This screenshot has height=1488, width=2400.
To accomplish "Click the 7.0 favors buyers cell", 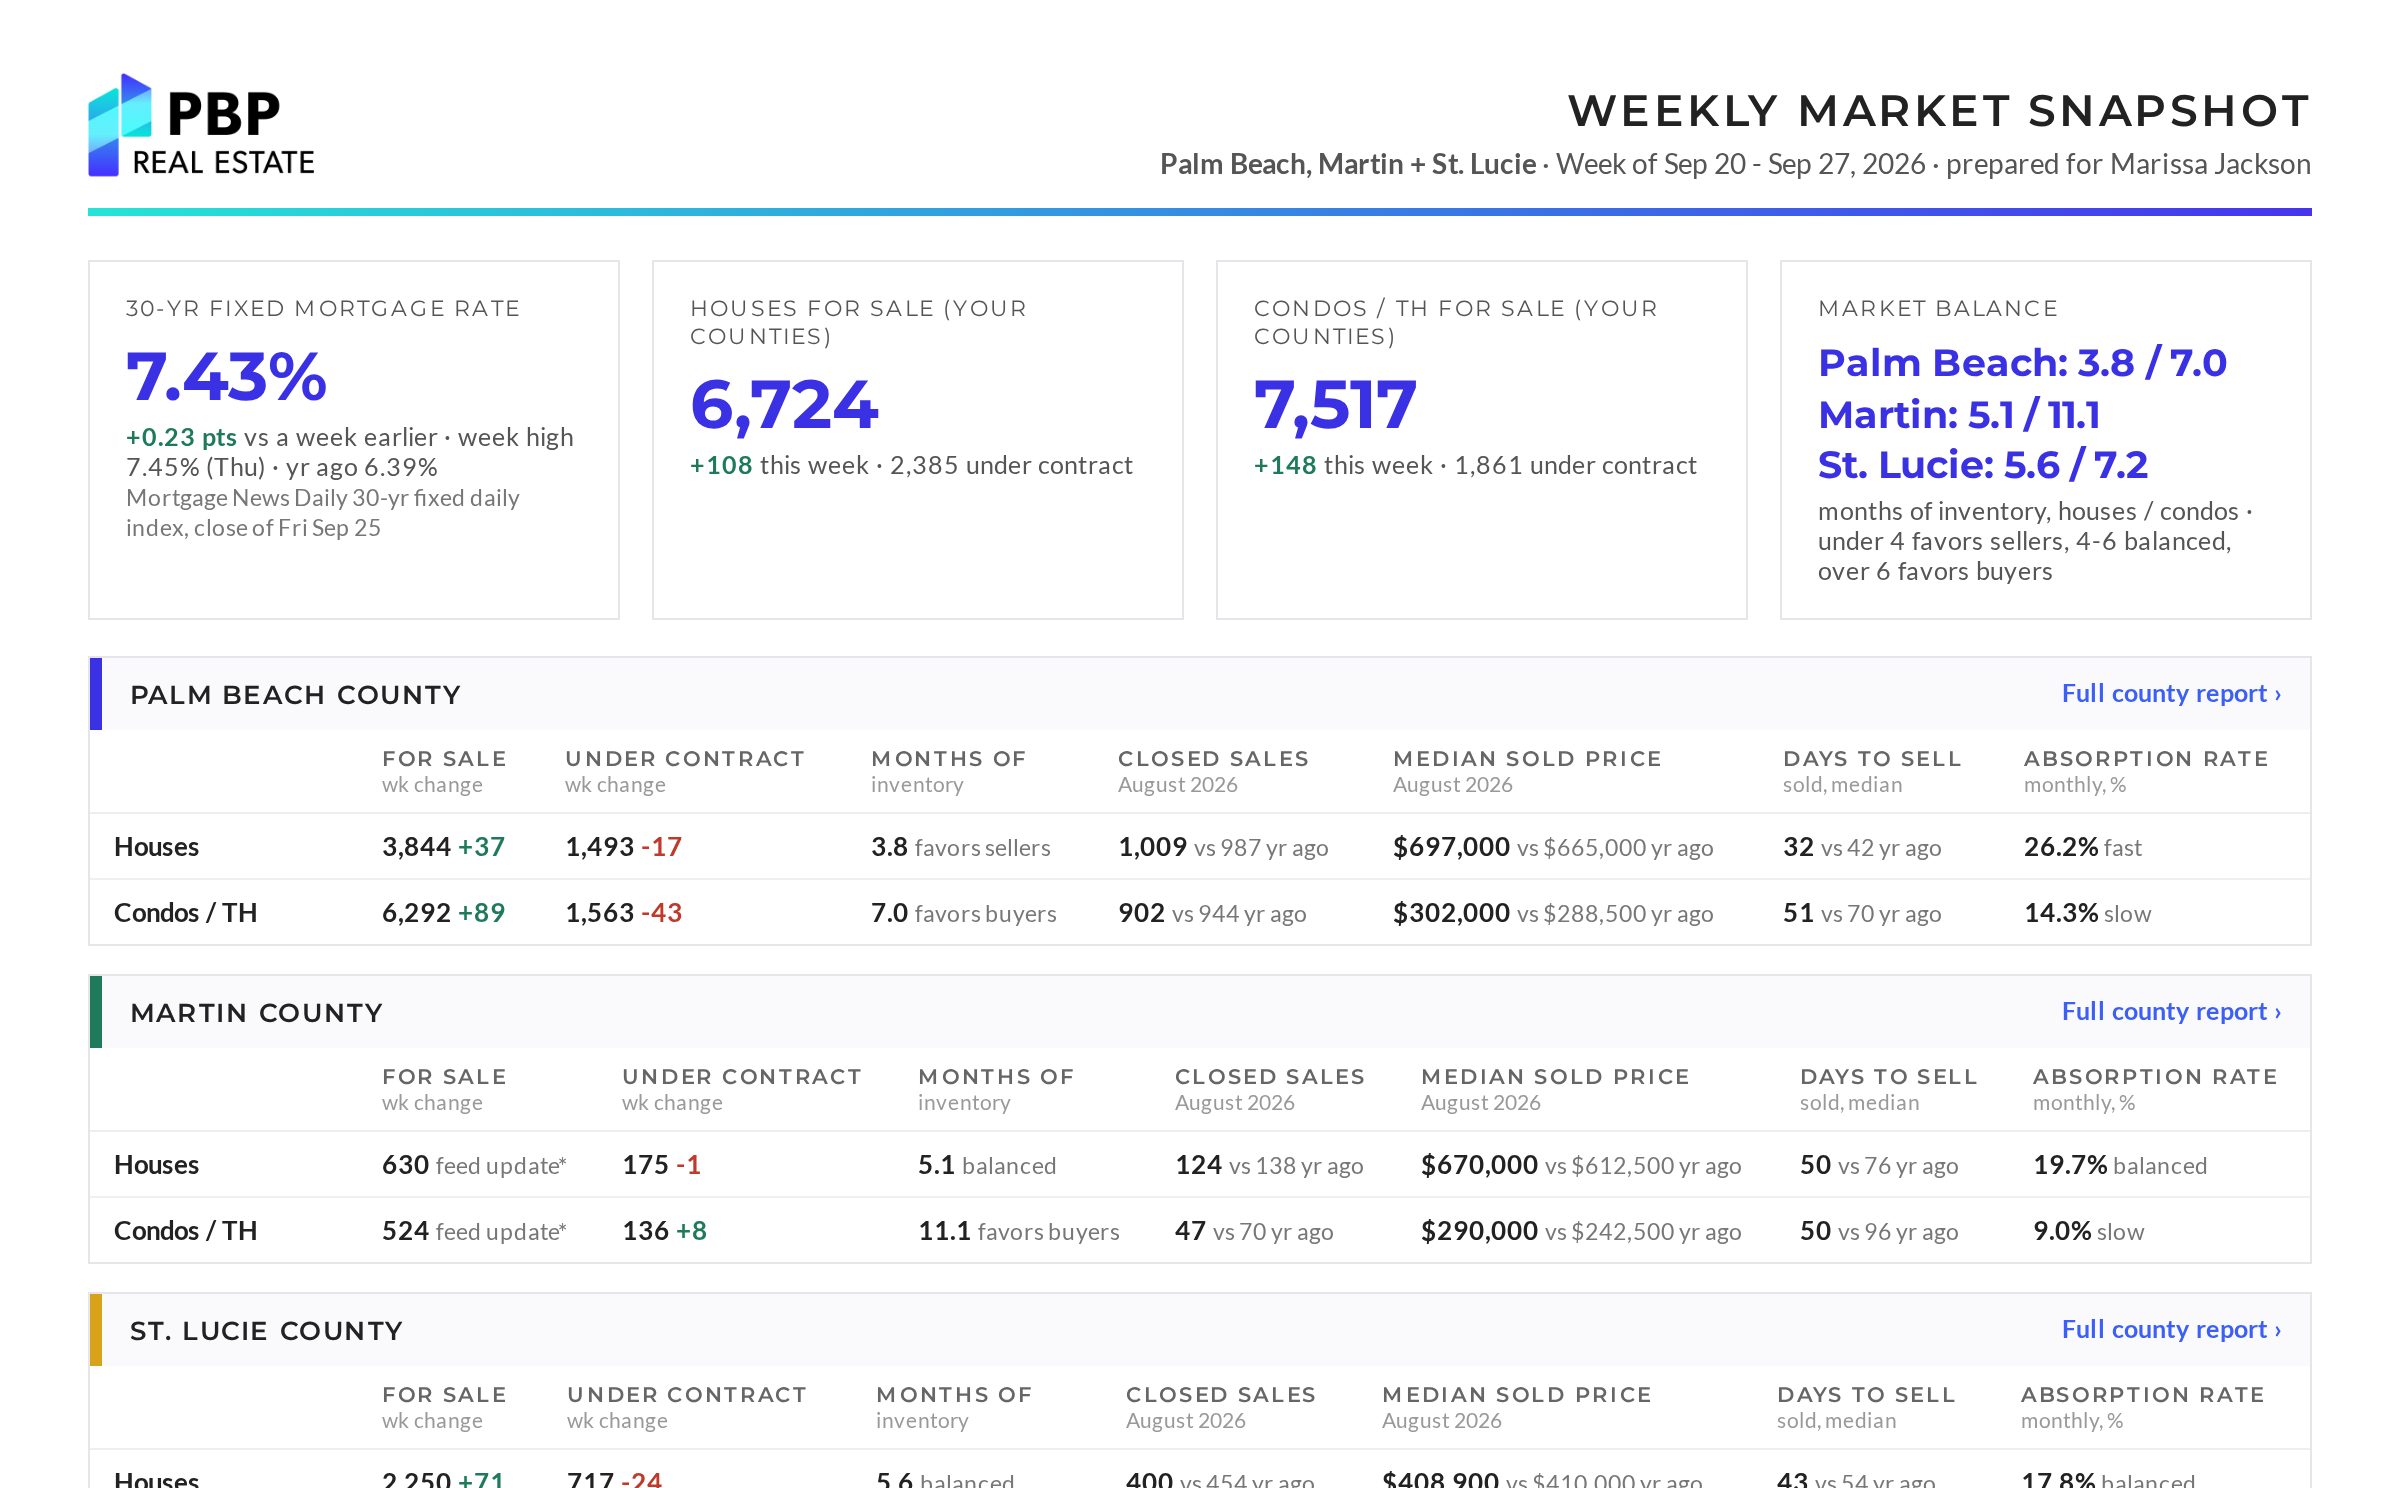I will pos(963,913).
